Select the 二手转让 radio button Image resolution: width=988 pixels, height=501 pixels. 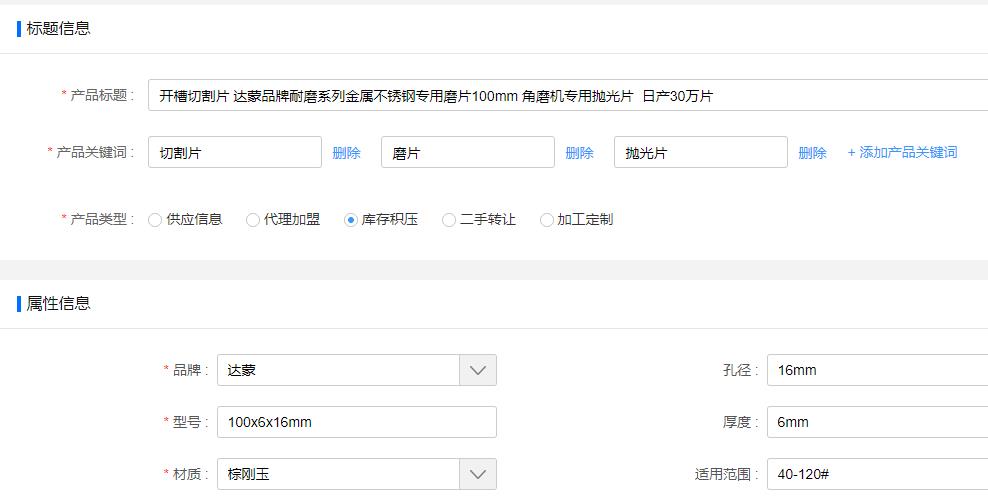click(449, 220)
